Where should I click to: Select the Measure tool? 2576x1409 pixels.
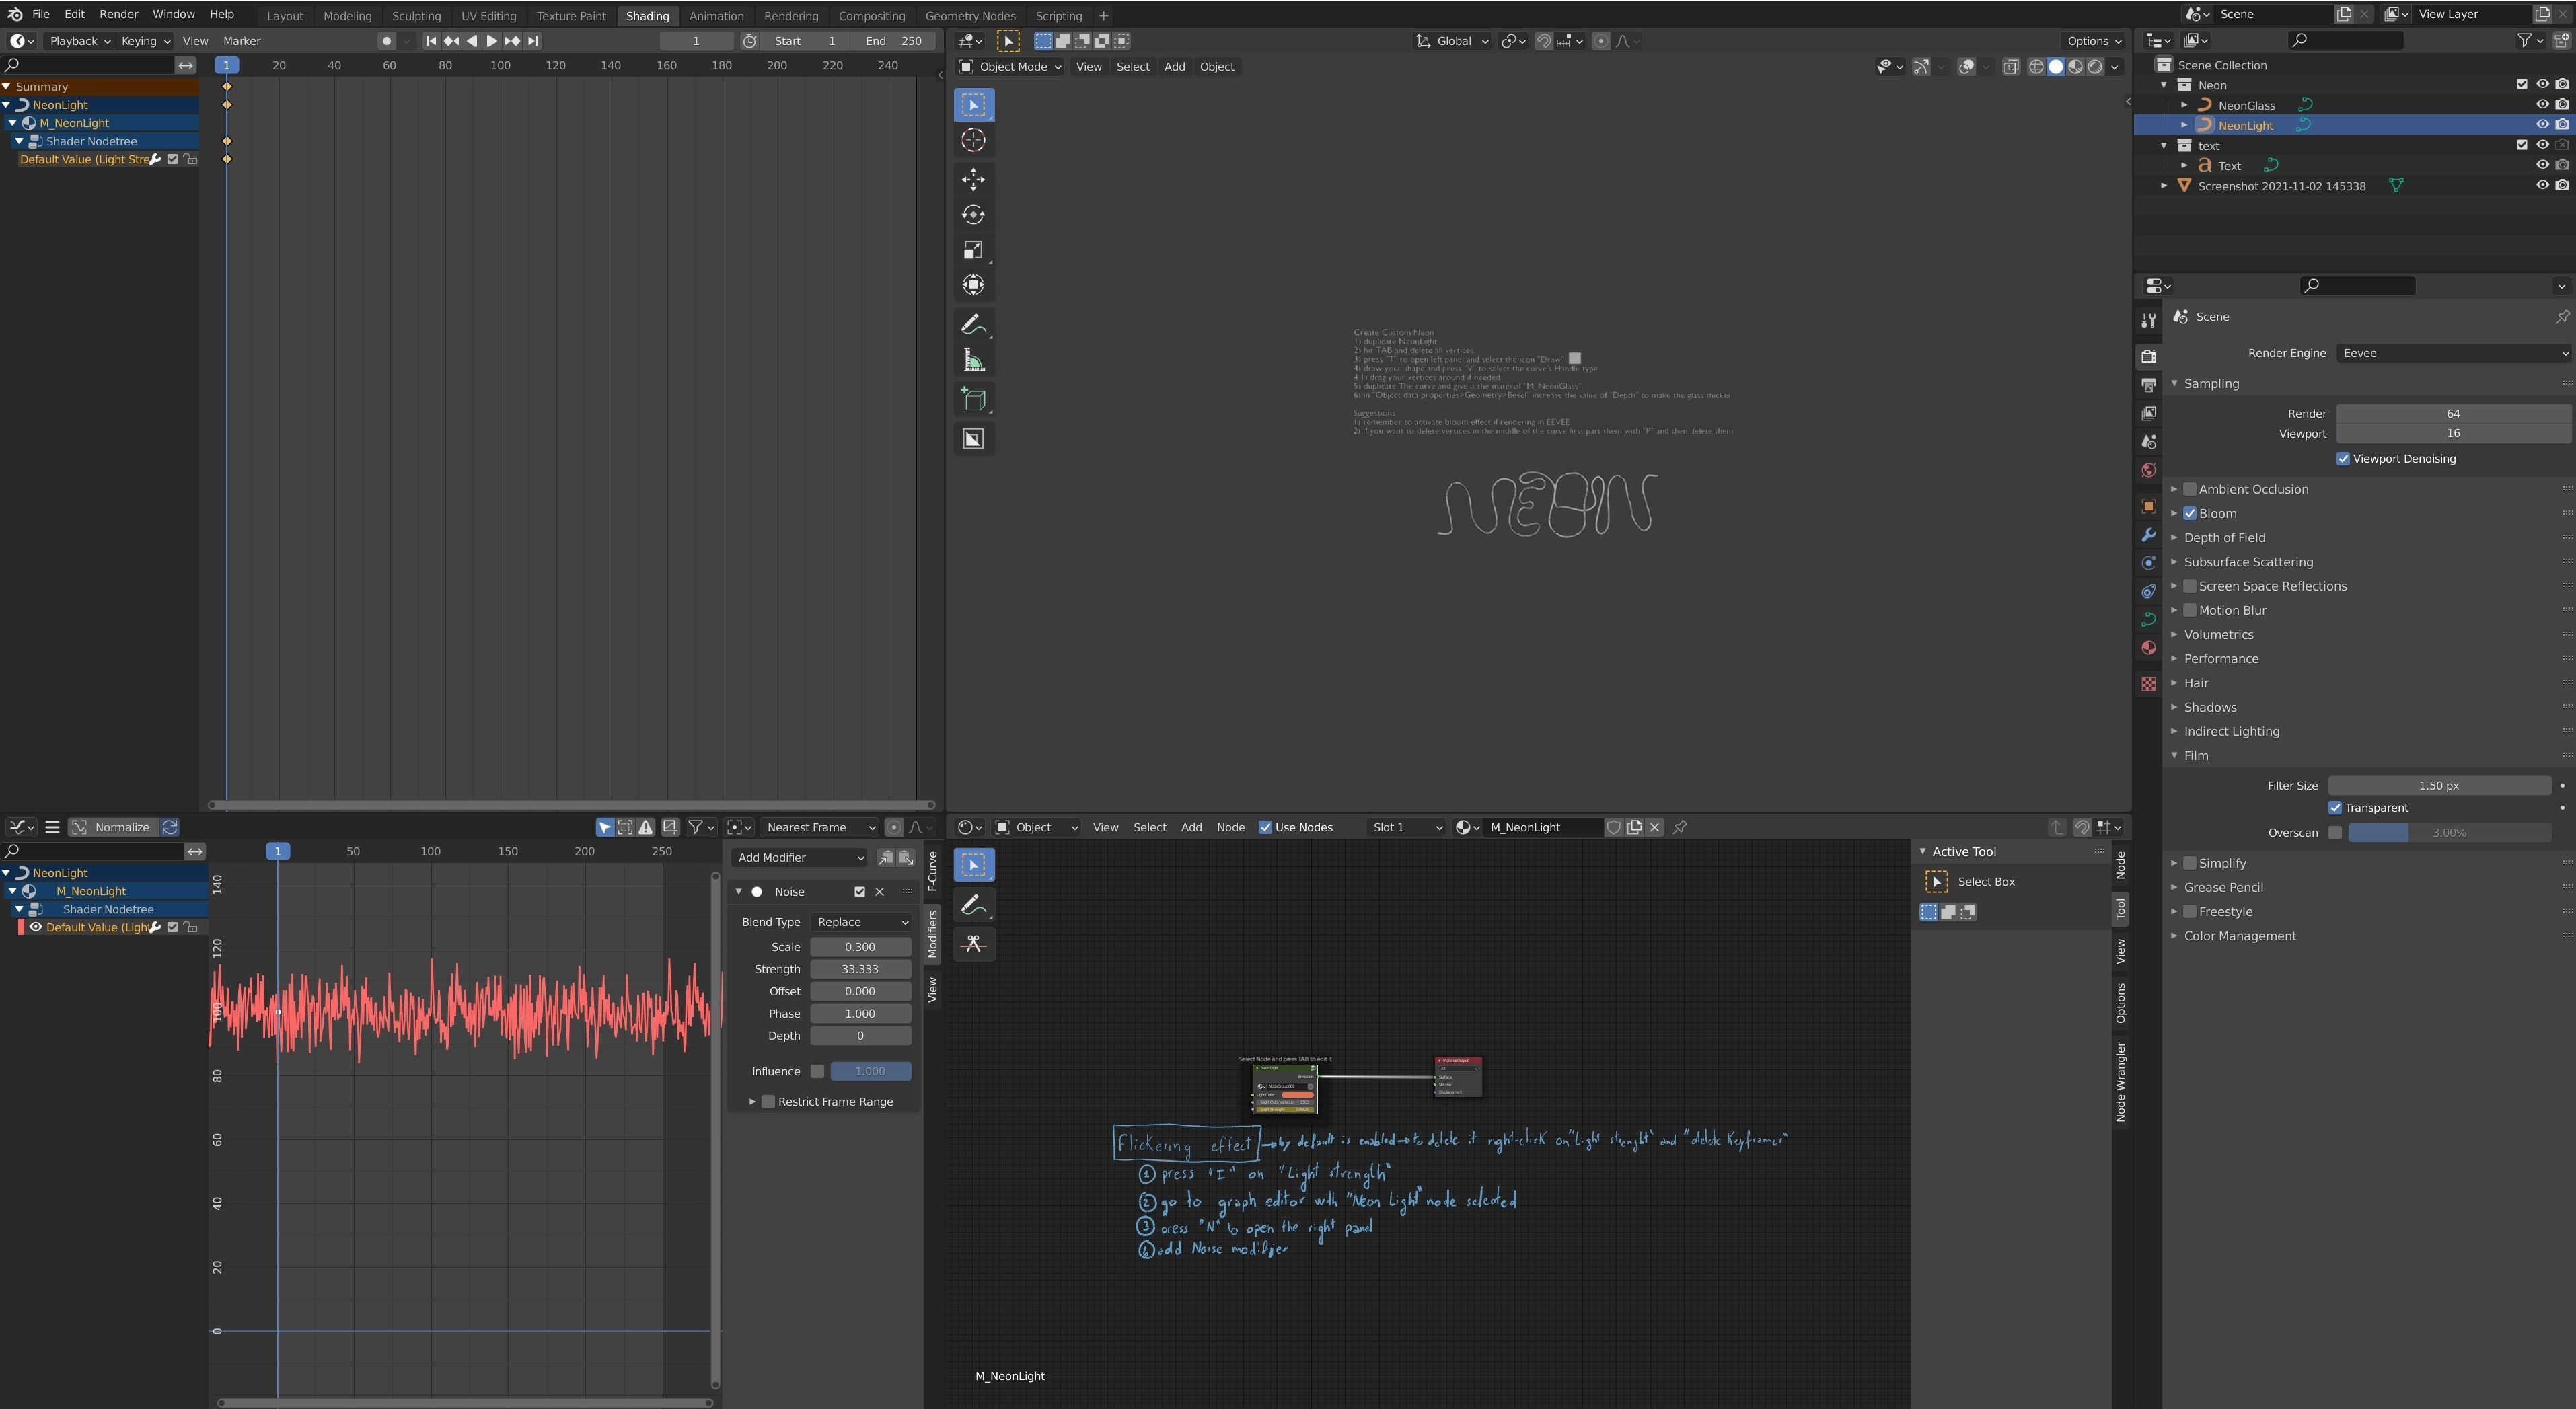pyautogui.click(x=974, y=360)
